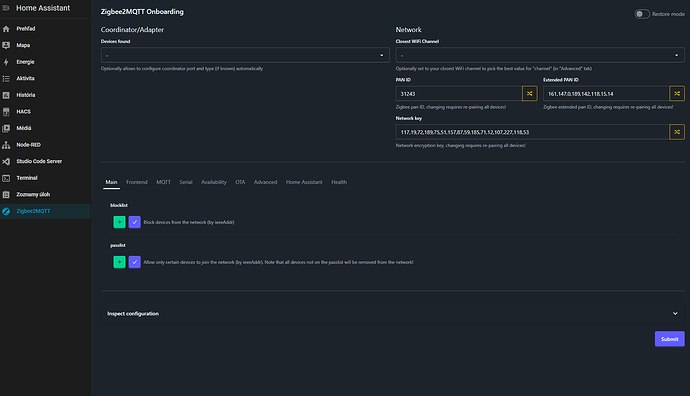Focus the Network key input field

(532, 132)
